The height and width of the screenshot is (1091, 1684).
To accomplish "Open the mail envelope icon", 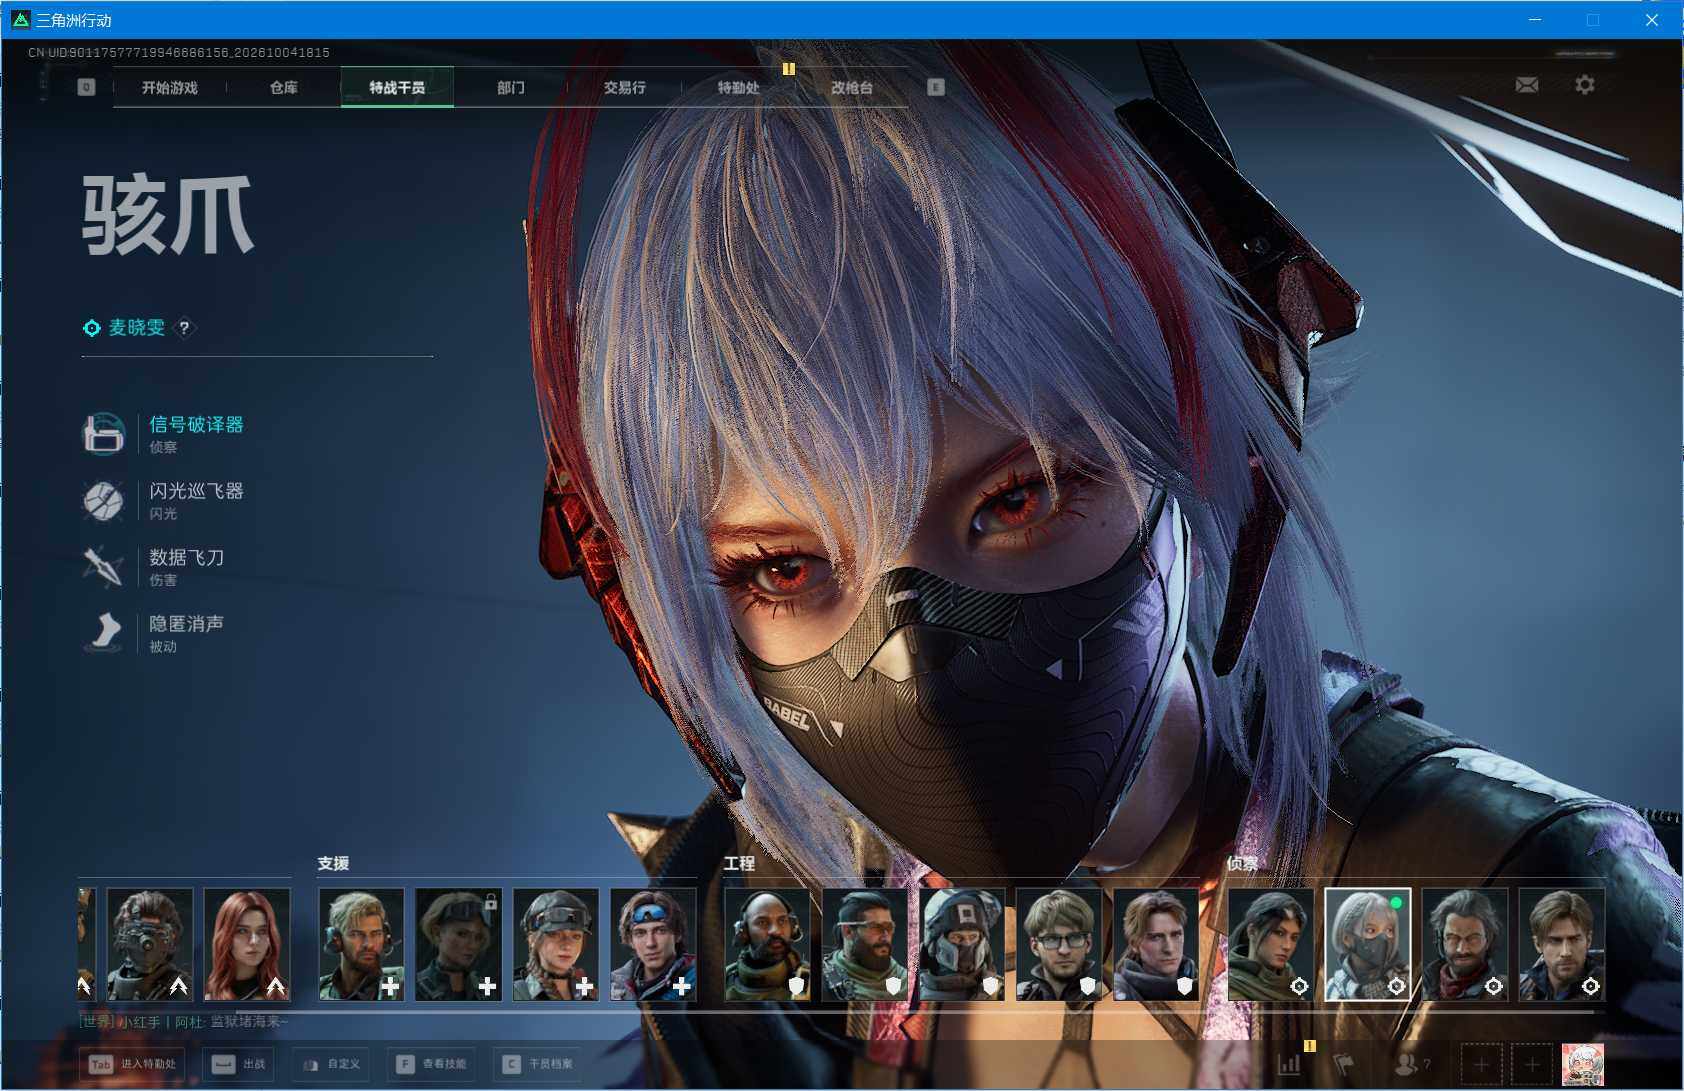I will tap(1526, 85).
